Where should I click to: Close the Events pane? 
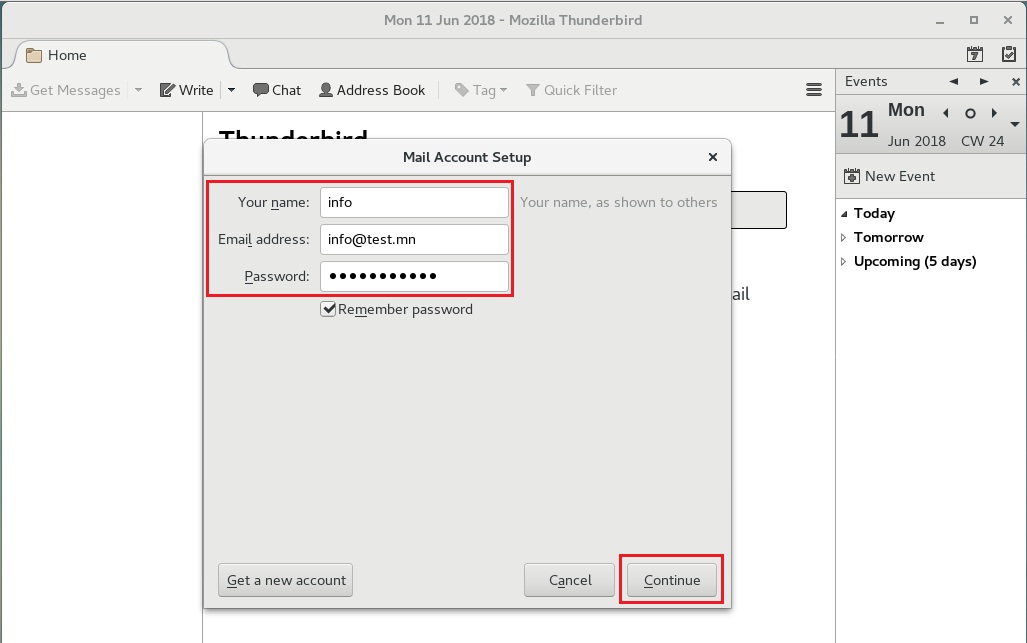[1015, 82]
